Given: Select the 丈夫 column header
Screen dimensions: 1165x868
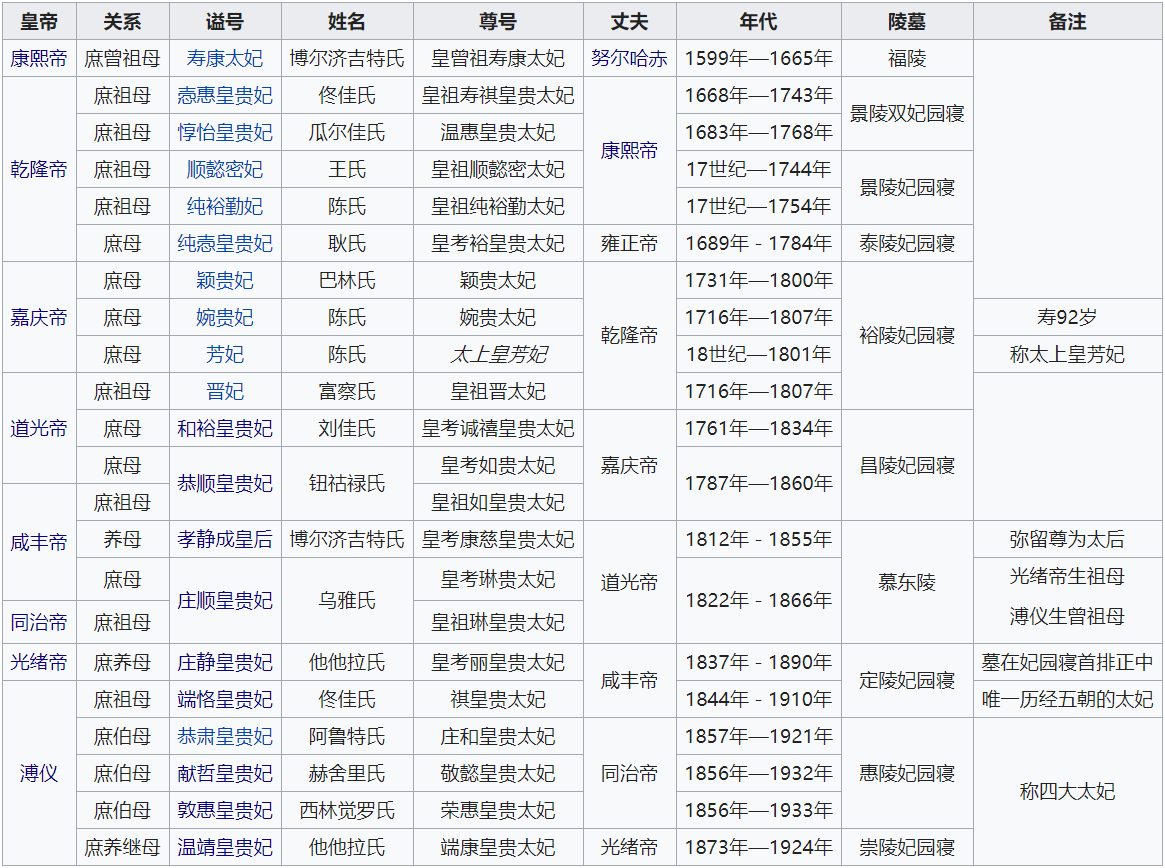Looking at the screenshot, I should [629, 22].
